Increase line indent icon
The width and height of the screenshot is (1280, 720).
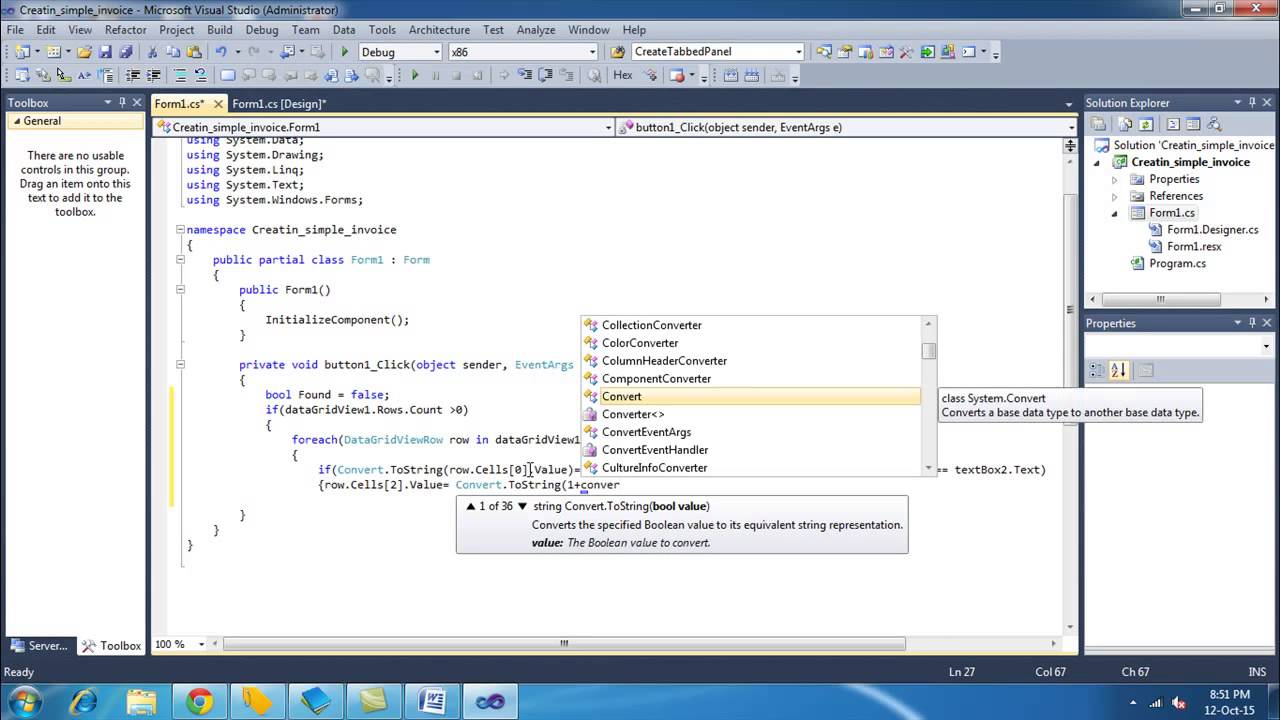(x=154, y=75)
